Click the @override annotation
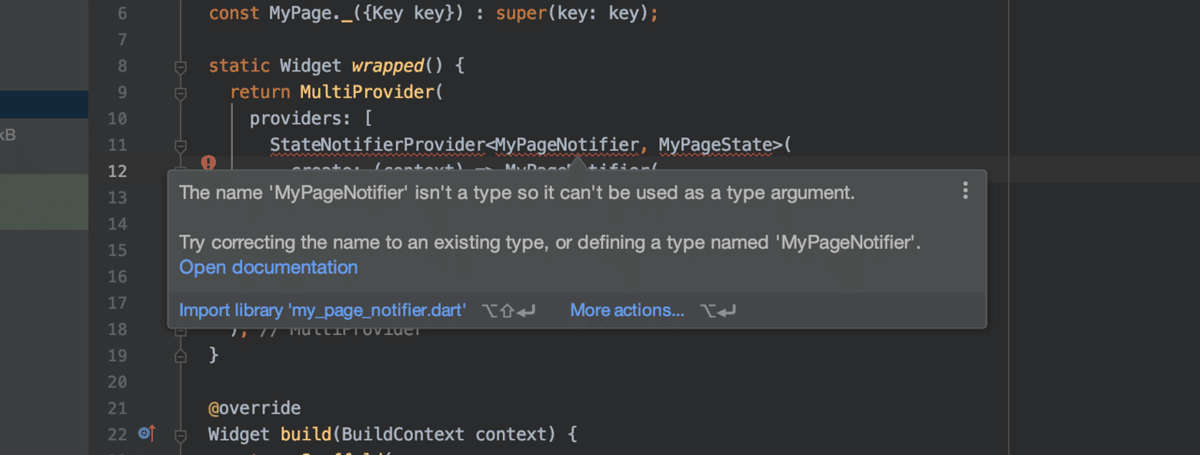 (254, 408)
